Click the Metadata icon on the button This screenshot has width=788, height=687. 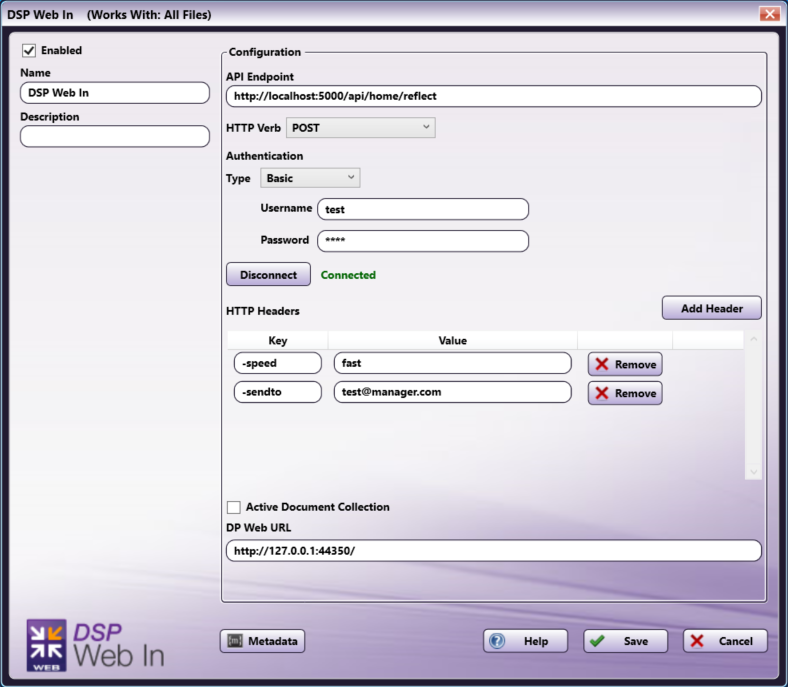click(235, 641)
